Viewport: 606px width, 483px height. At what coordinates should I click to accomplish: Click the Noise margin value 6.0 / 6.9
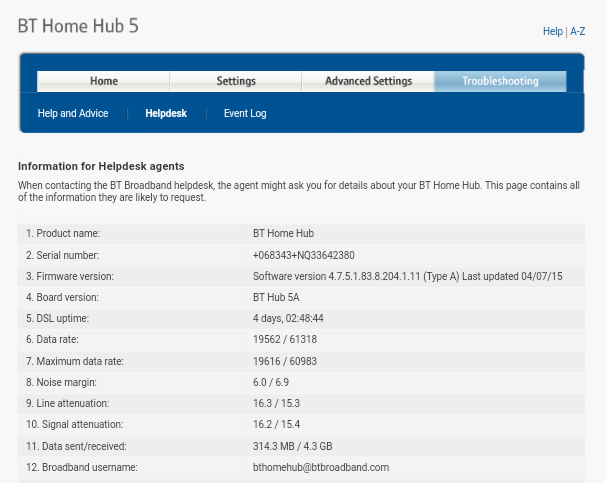(271, 382)
